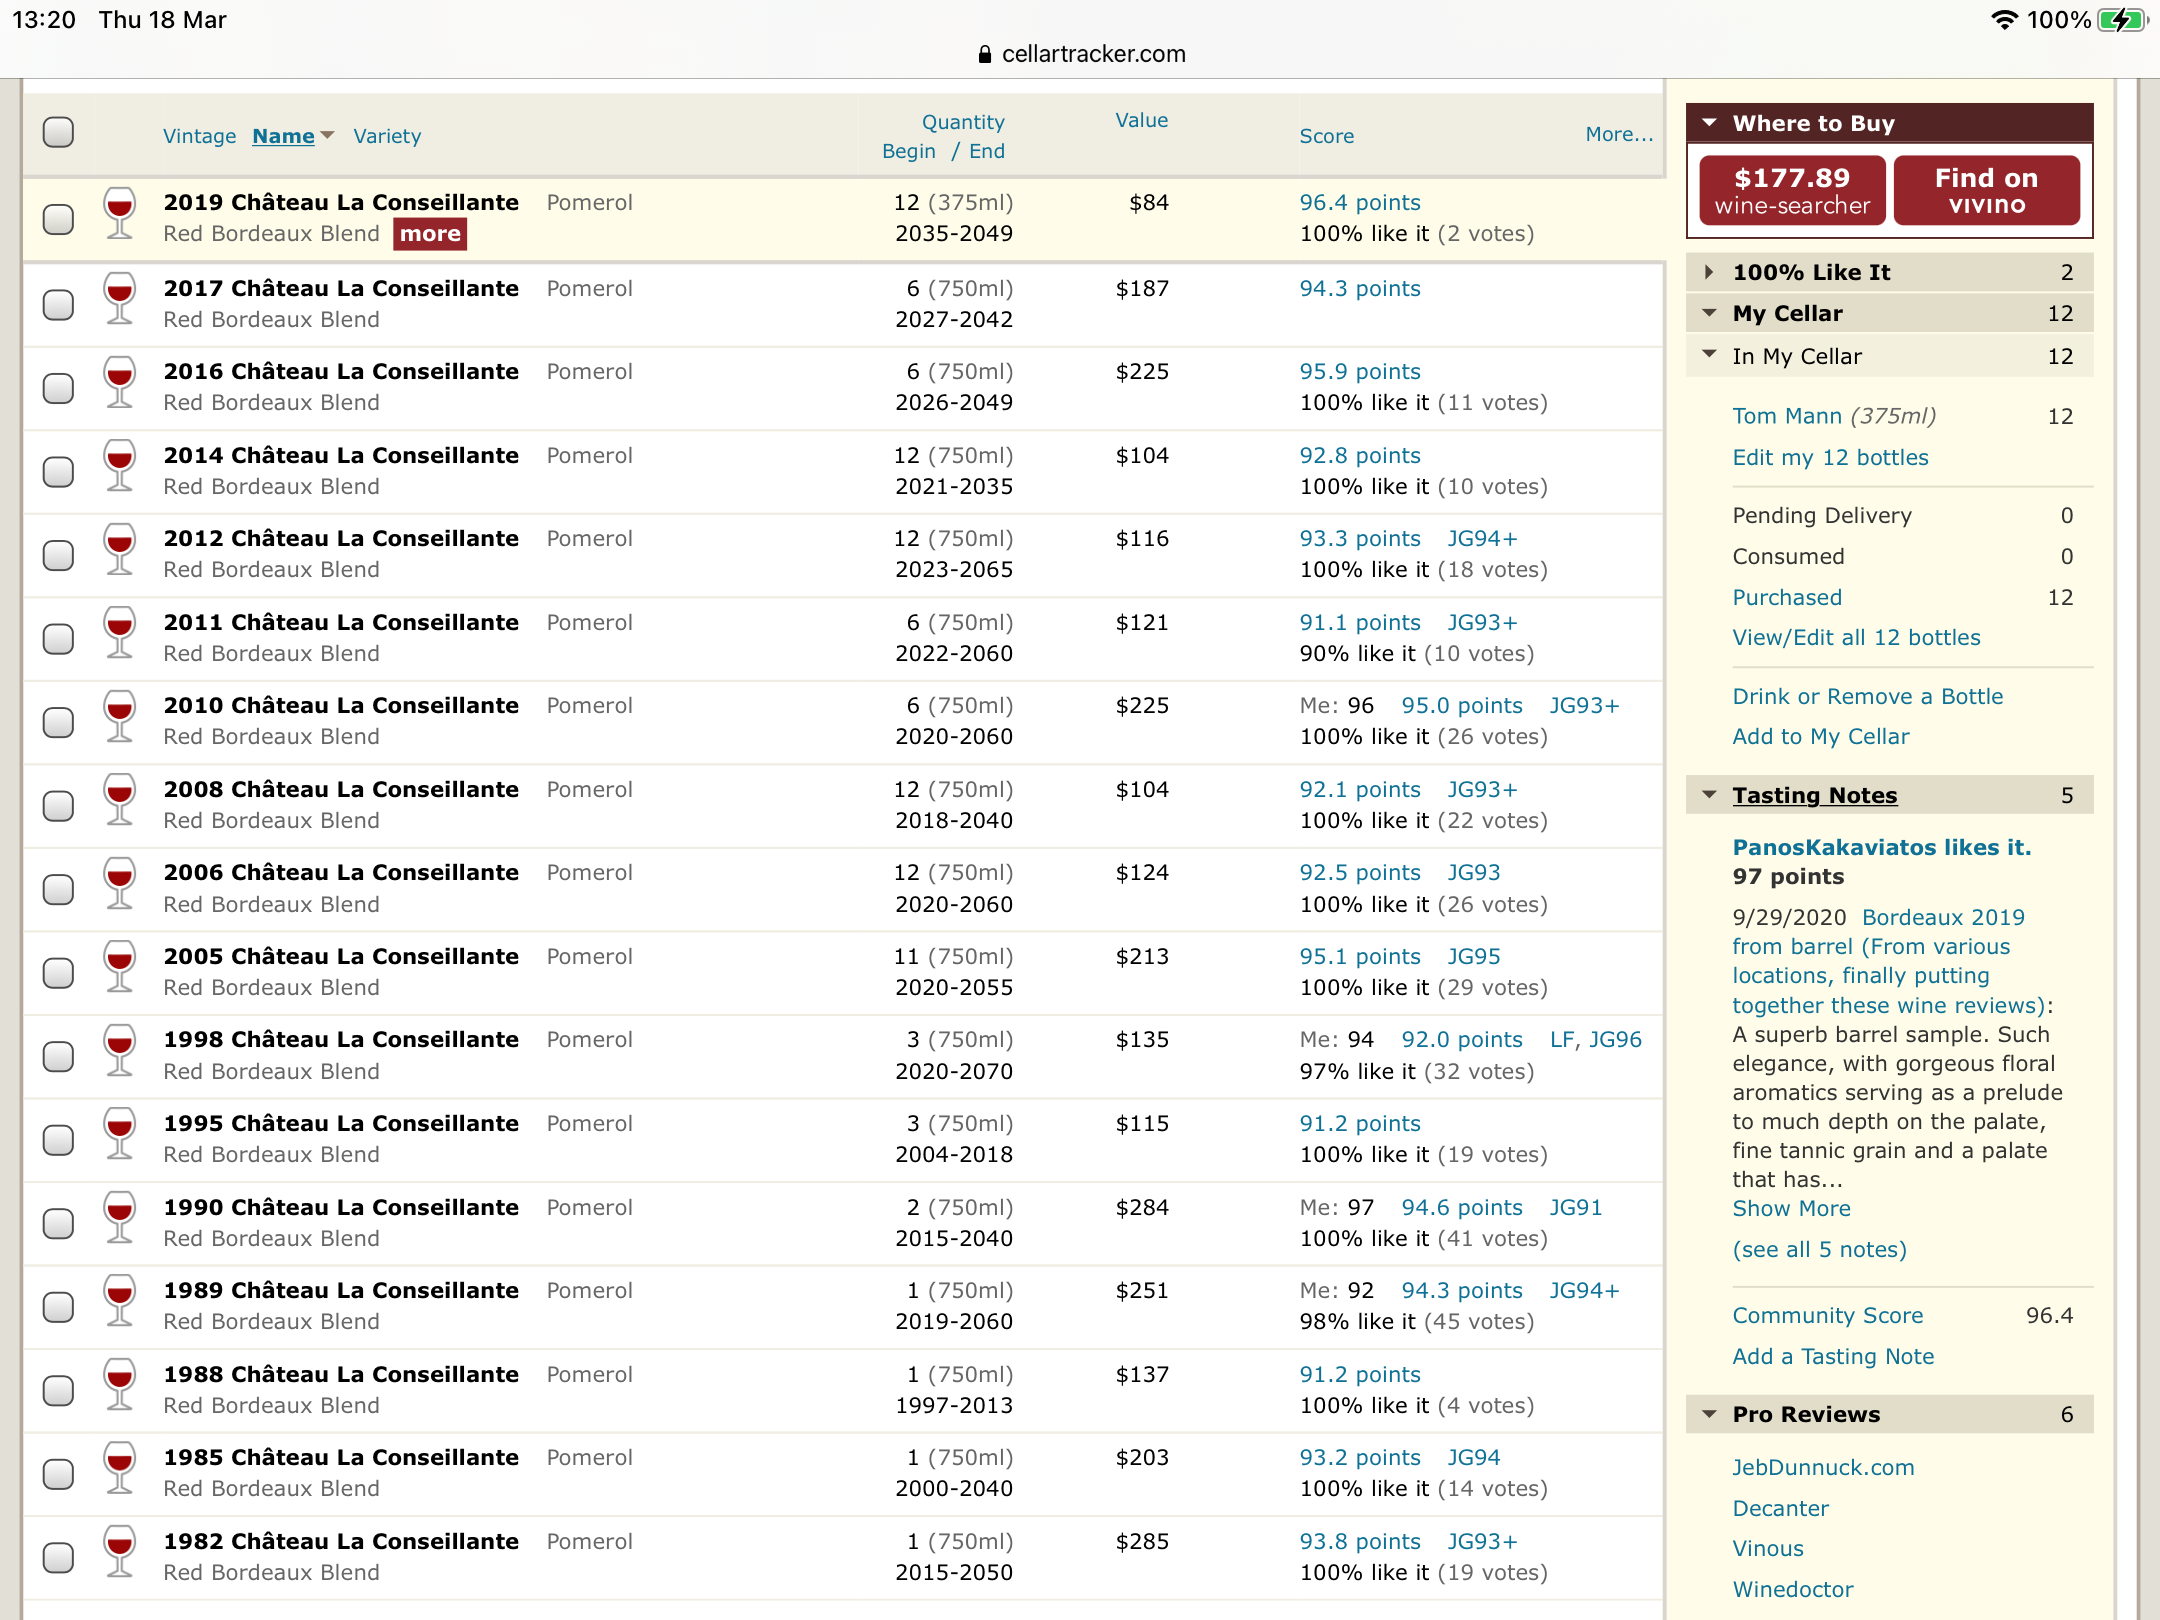Tap the cellartracker.com address bar
2160x1620 pixels.
pos(1081,54)
